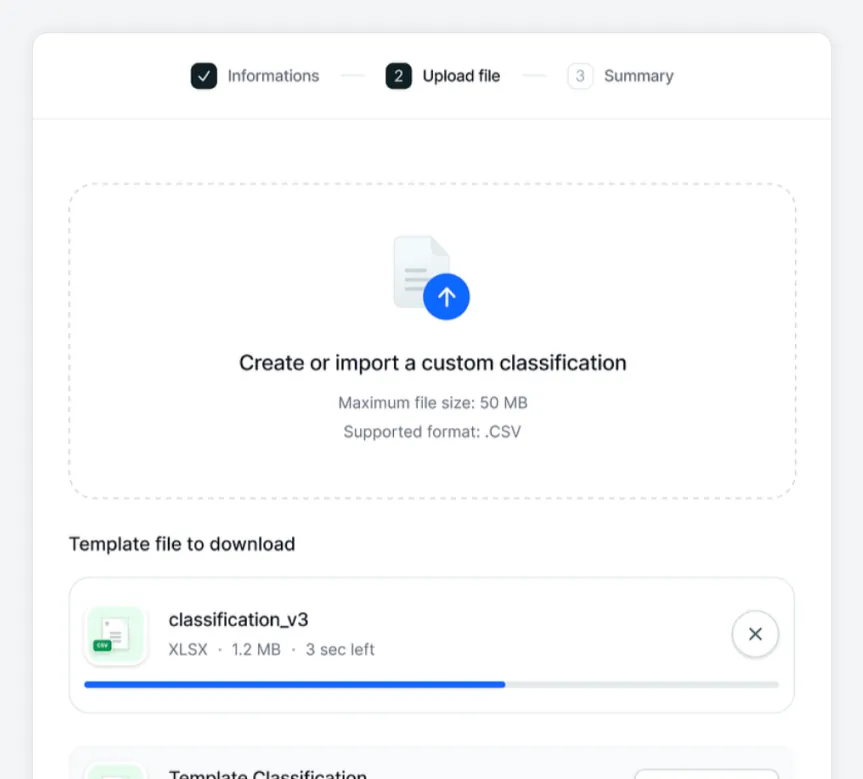Click the Template Classification file name

(267, 773)
